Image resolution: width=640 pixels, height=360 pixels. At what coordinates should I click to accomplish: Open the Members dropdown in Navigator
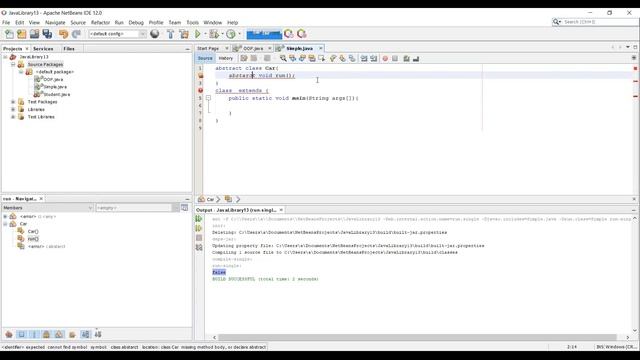[x=48, y=208]
